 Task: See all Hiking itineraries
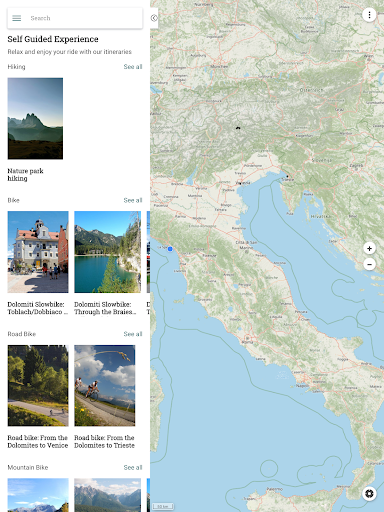click(133, 67)
